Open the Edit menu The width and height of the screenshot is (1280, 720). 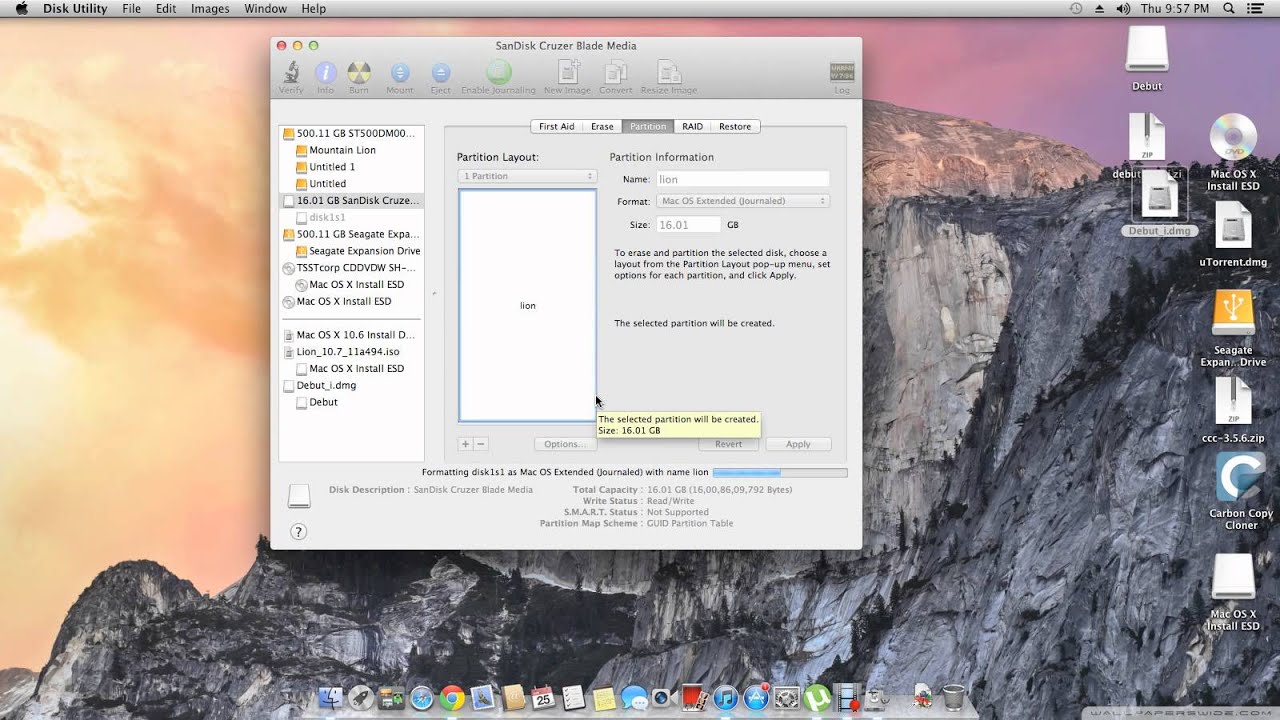(x=166, y=8)
